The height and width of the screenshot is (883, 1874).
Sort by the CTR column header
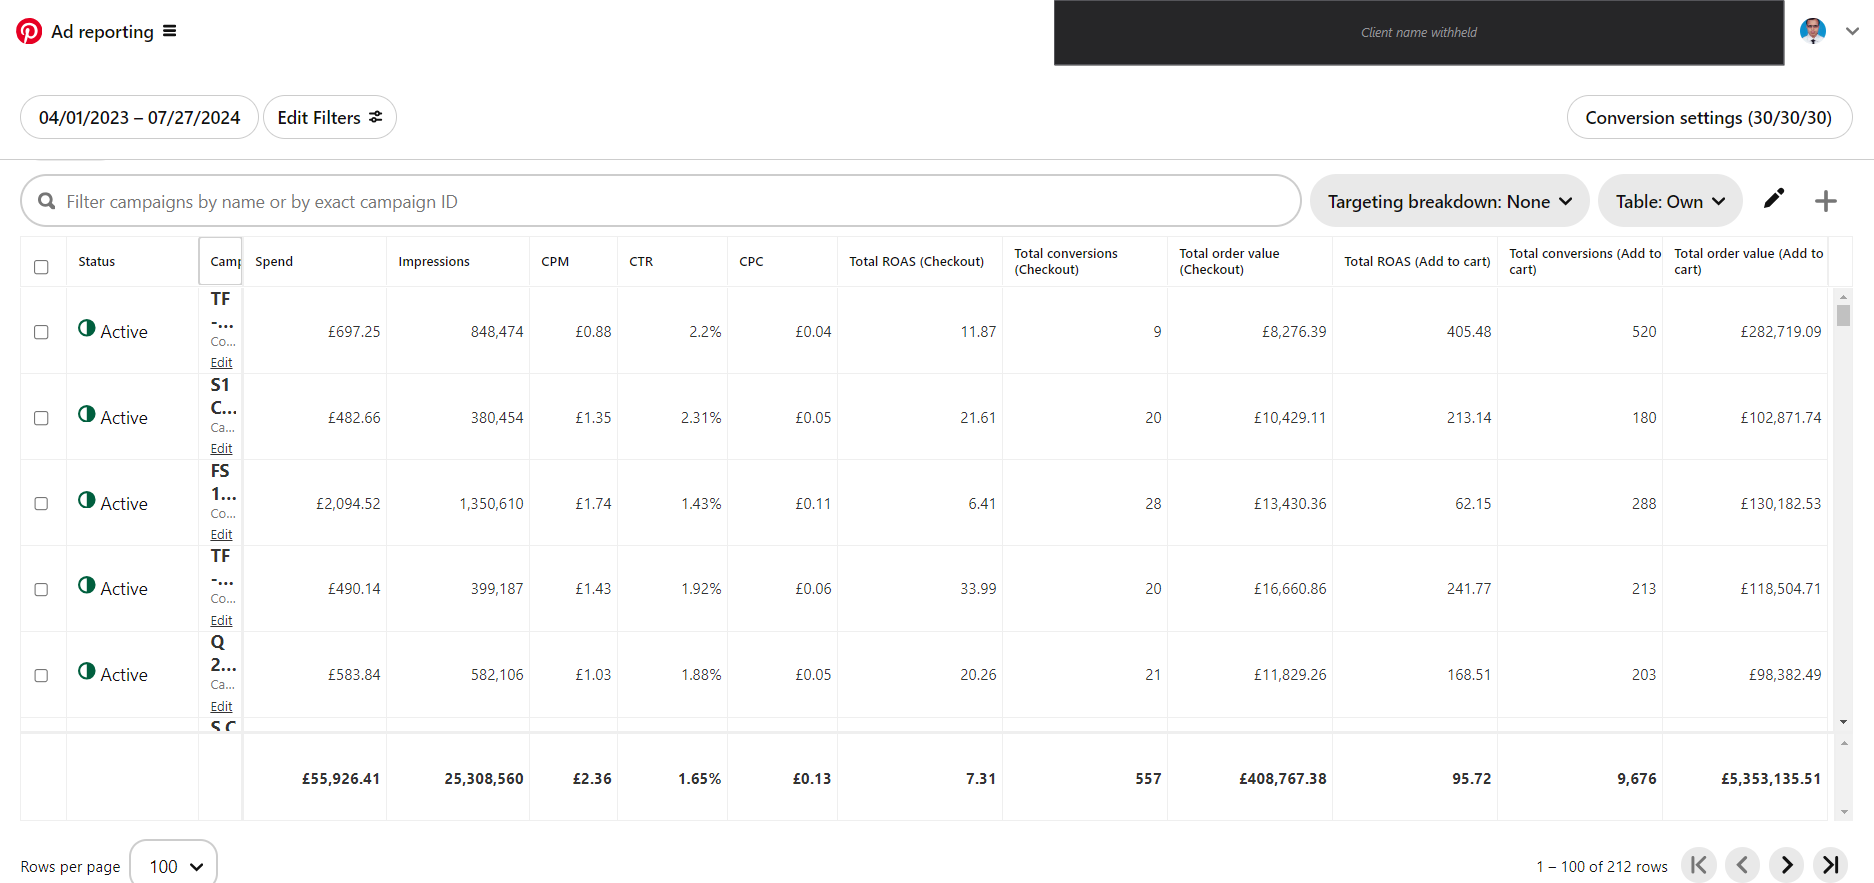coord(641,261)
